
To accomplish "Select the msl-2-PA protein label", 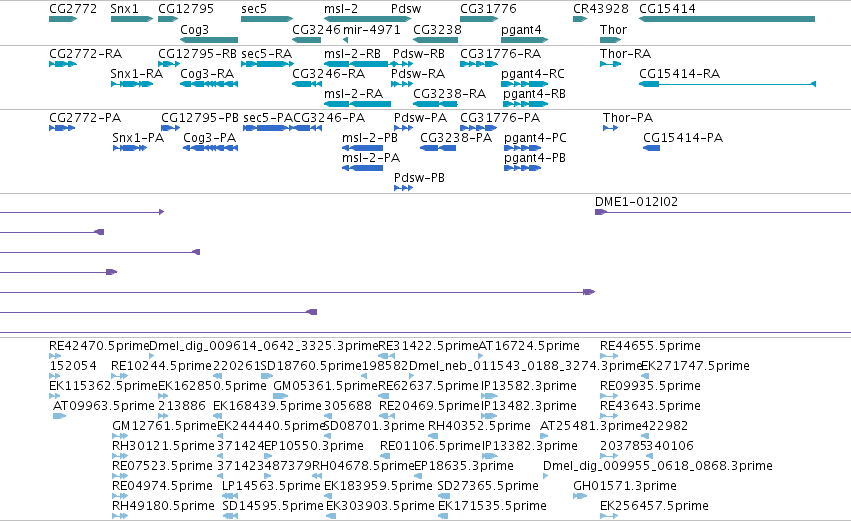I will click(371, 158).
